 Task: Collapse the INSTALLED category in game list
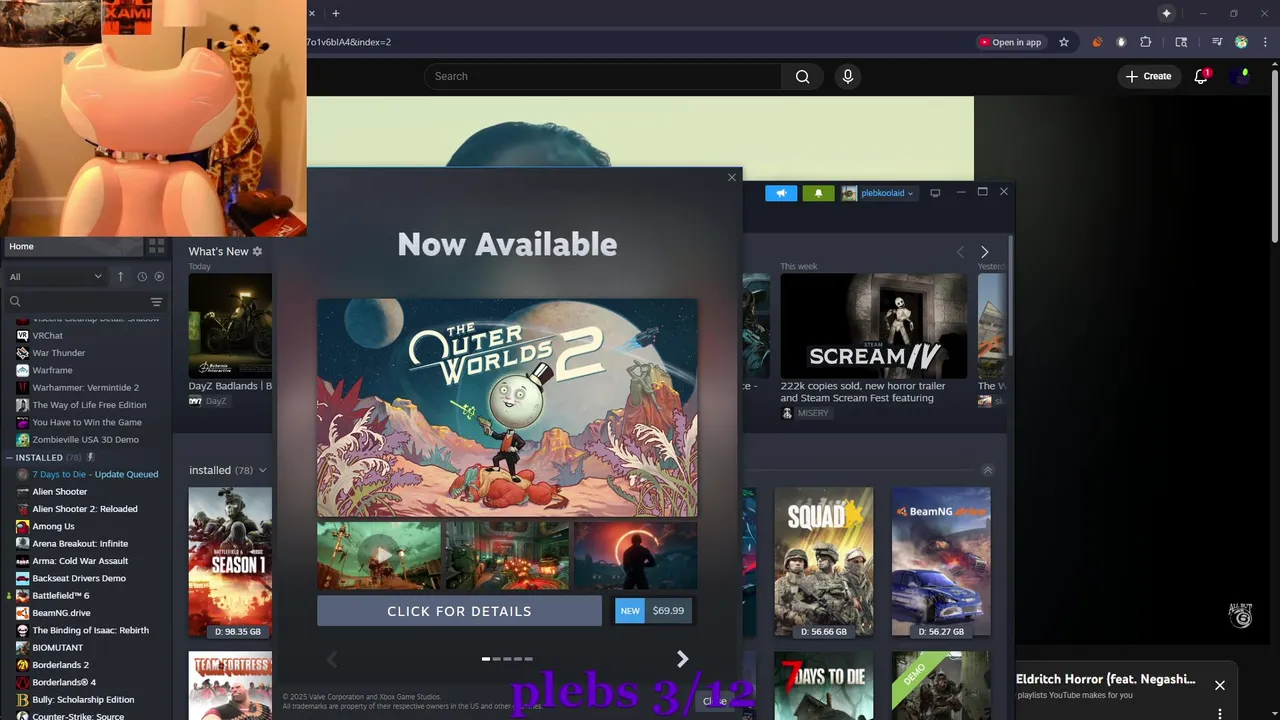click(11, 457)
